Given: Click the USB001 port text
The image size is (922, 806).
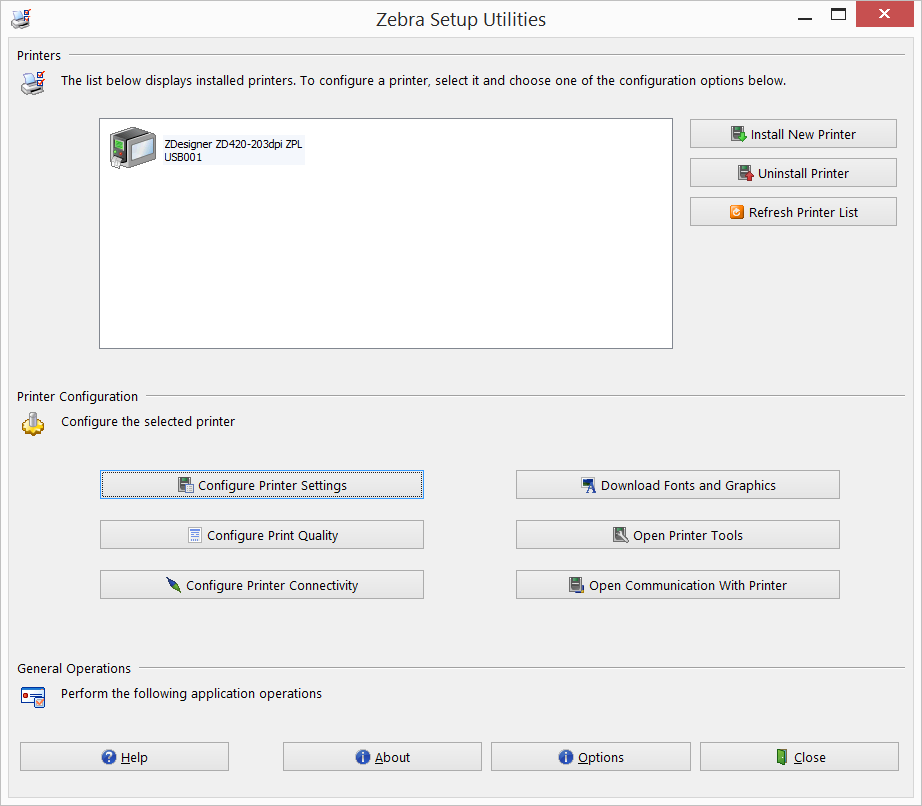Looking at the screenshot, I should pyautogui.click(x=183, y=157).
